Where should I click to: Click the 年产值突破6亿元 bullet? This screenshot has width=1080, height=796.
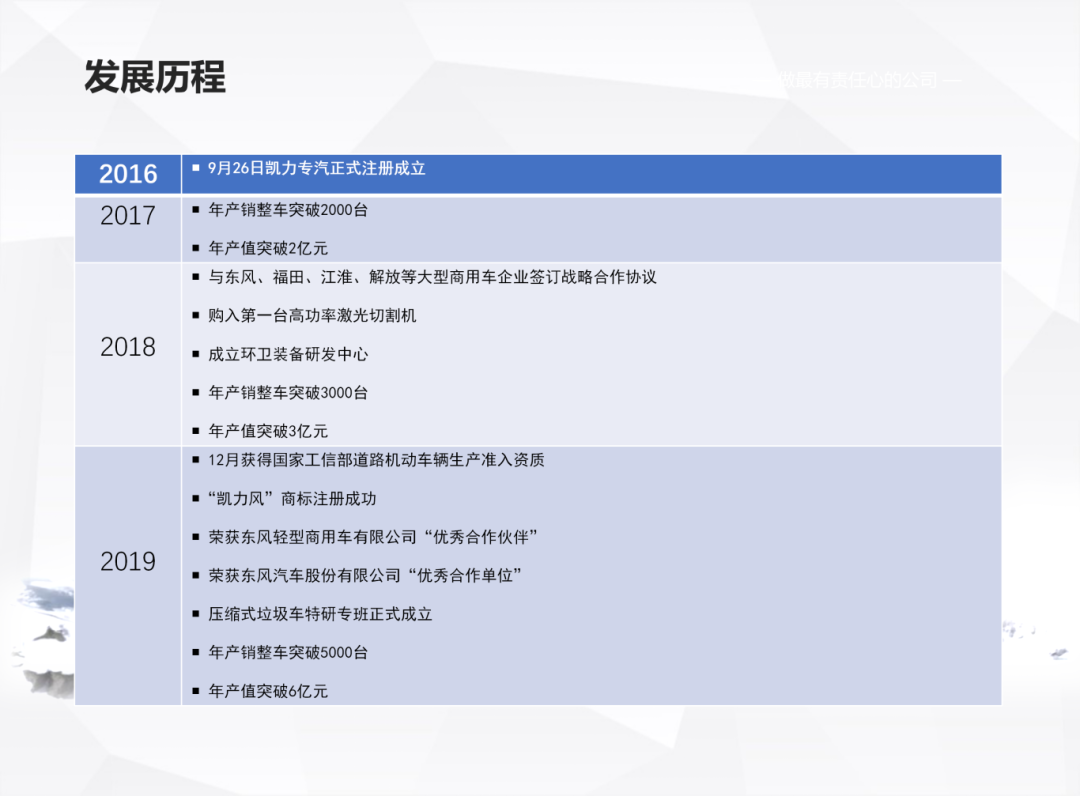click(268, 691)
